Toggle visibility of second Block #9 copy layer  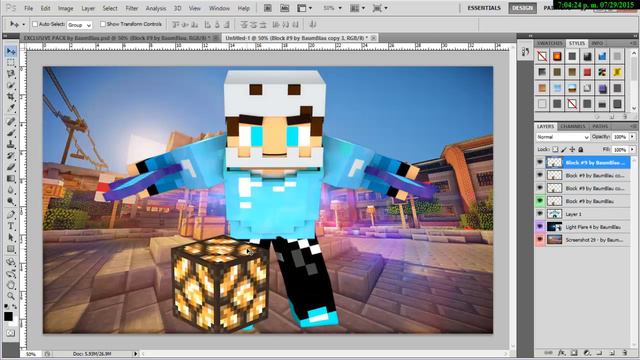click(x=540, y=175)
